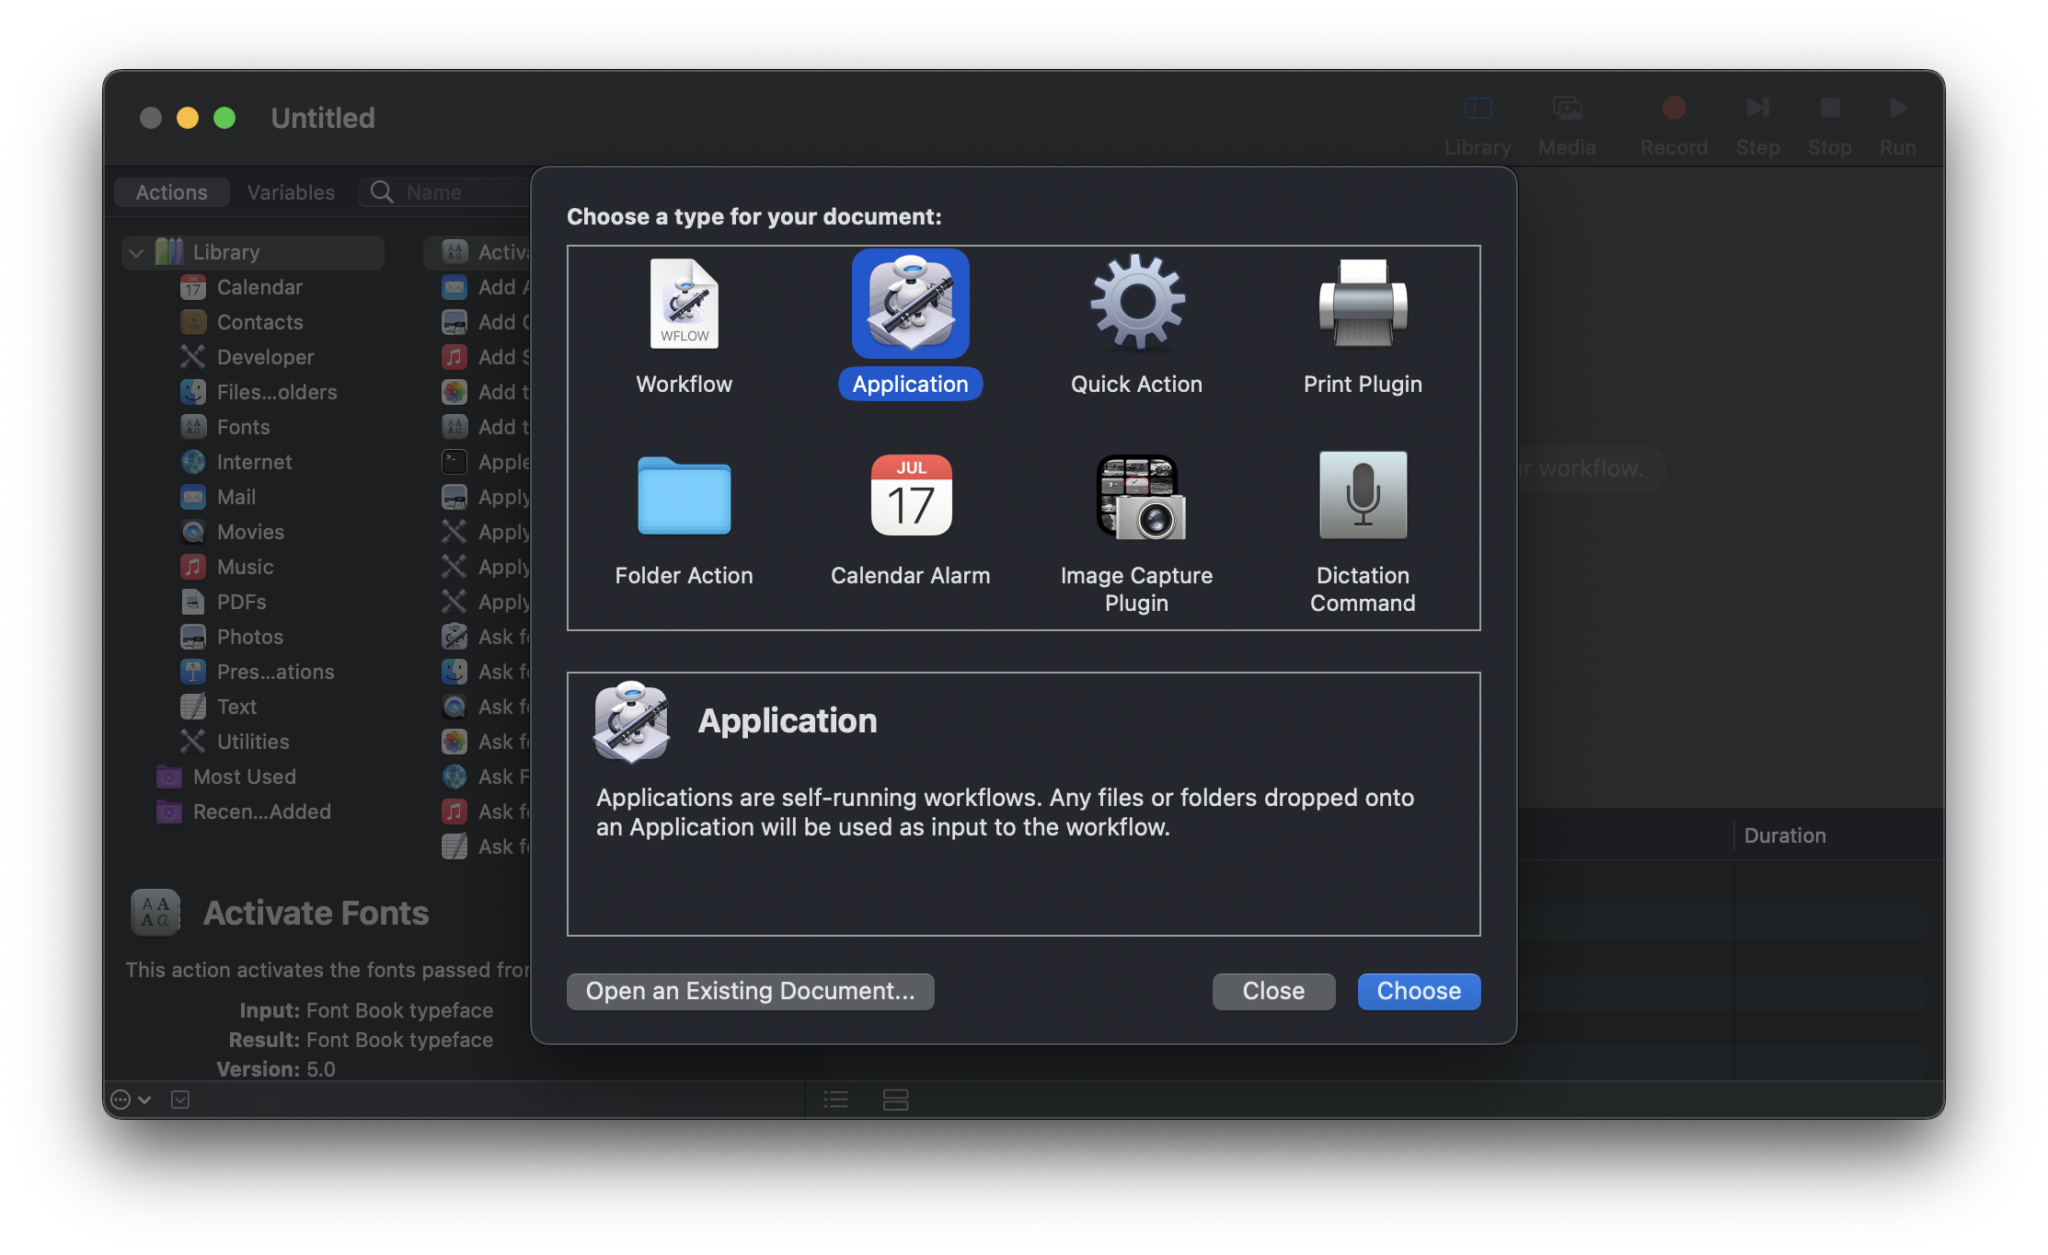Screen dimensions: 2048x1255
Task: Select the Dictation Command document type icon
Action: click(1362, 496)
